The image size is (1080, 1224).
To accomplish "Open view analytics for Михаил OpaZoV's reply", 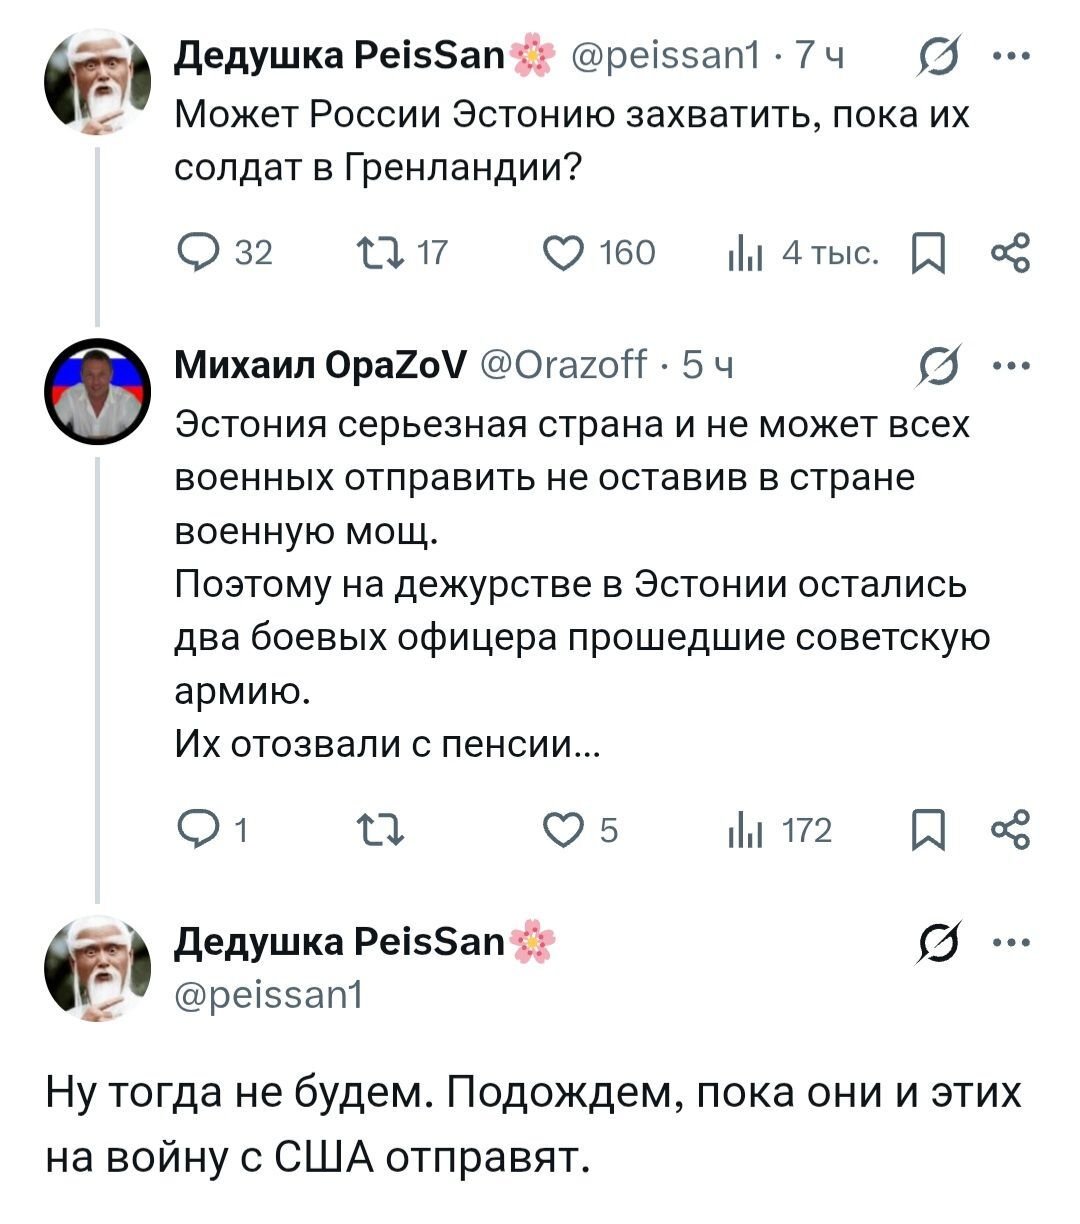I will pyautogui.click(x=746, y=829).
